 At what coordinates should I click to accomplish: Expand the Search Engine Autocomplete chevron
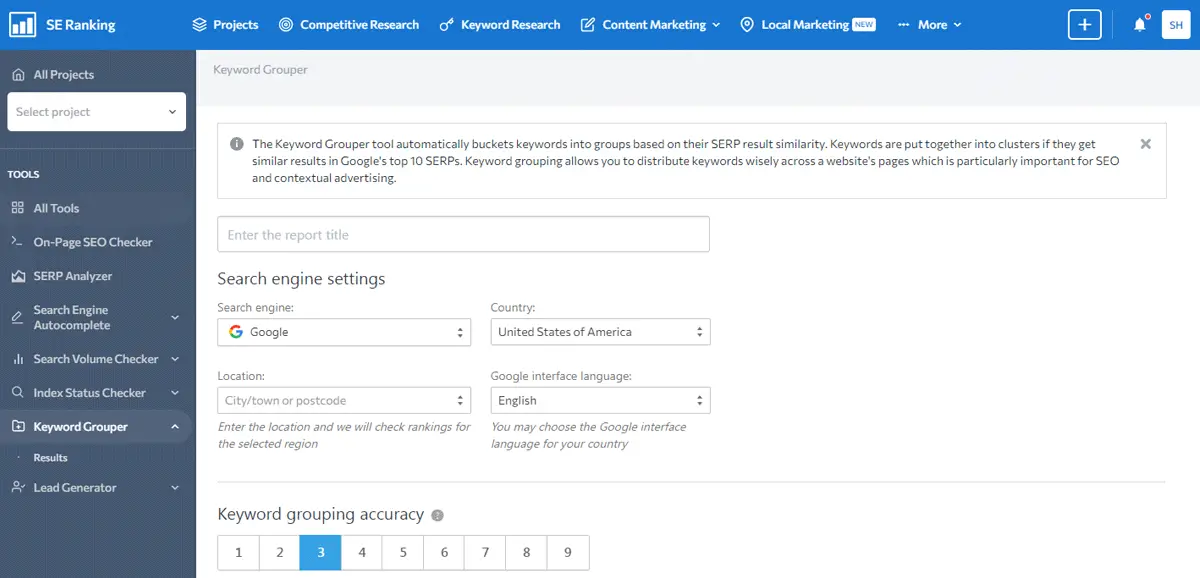point(175,318)
